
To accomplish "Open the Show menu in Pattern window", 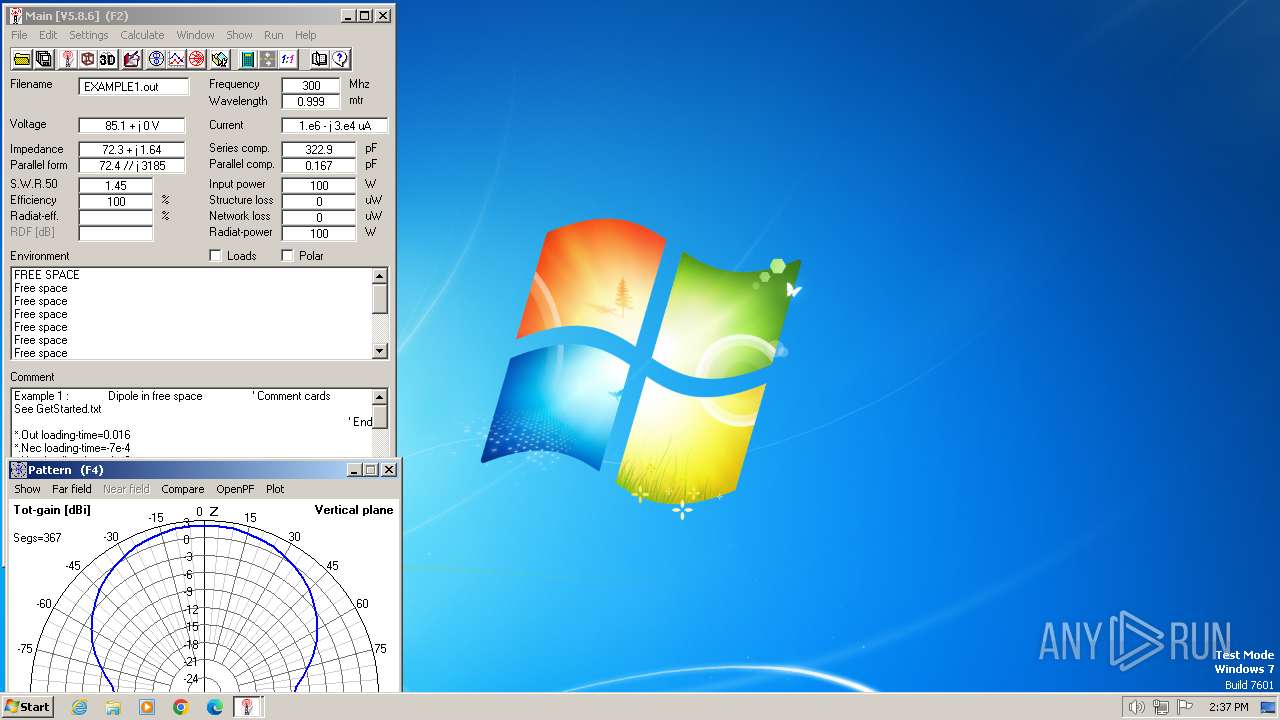I will (27, 489).
